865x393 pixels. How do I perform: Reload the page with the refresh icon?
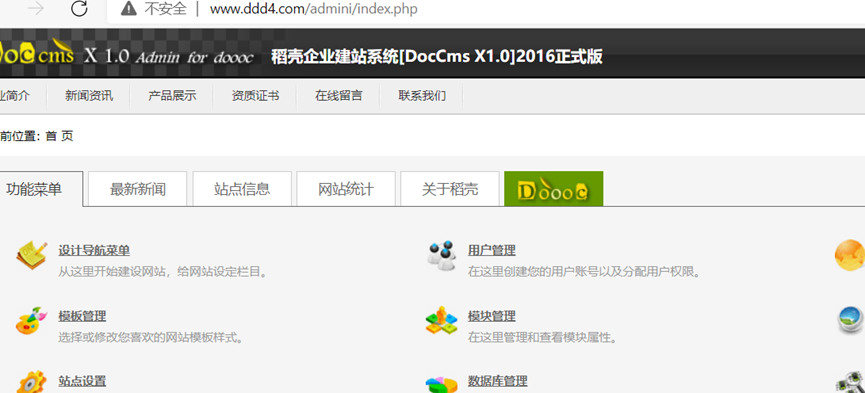tap(79, 9)
